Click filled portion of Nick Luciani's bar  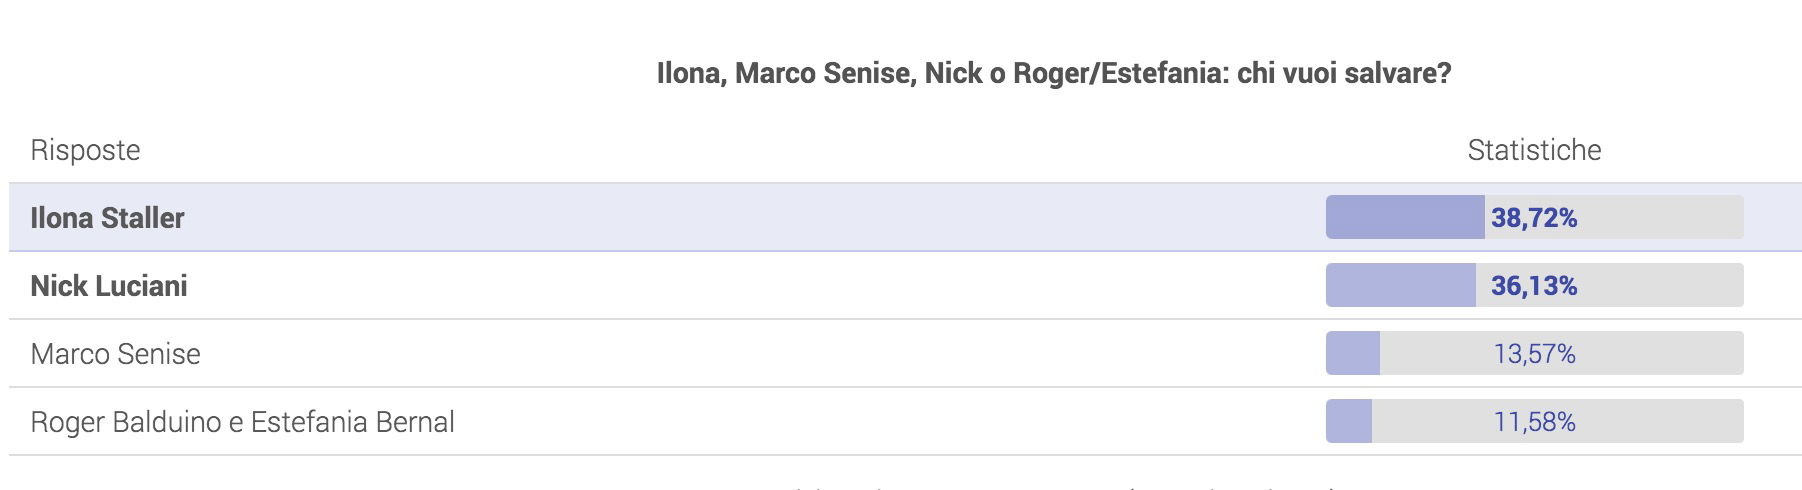(x=1400, y=285)
